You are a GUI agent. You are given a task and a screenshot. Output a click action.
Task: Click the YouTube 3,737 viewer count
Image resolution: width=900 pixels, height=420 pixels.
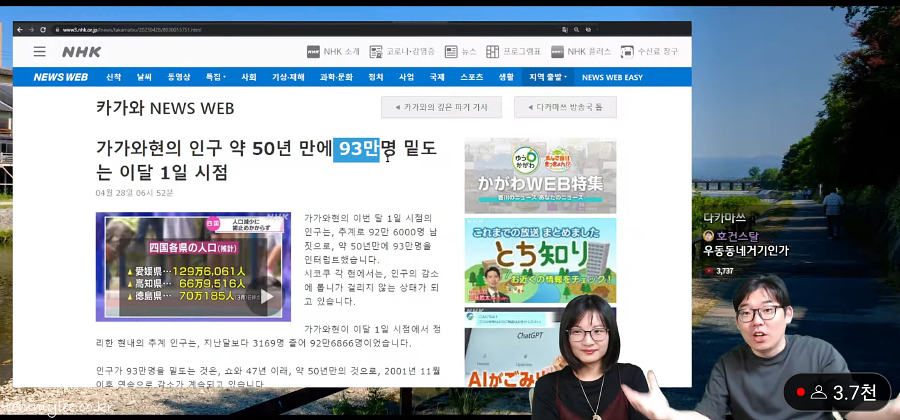720,271
